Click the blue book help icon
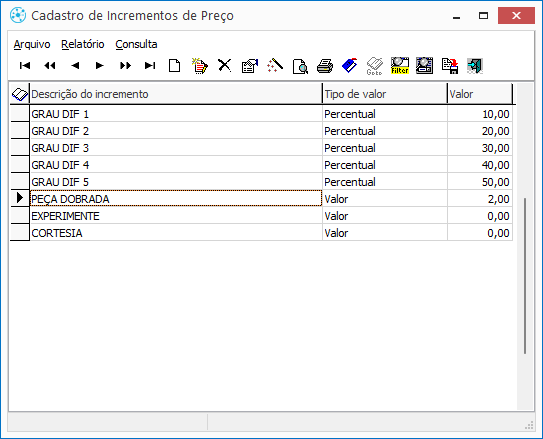This screenshot has height=439, width=543. coord(349,65)
